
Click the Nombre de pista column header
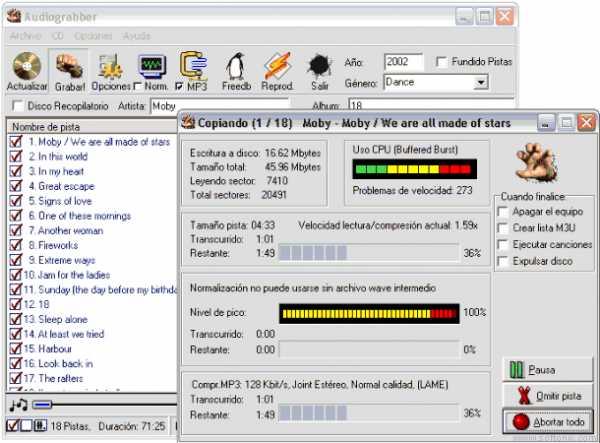tap(92, 127)
